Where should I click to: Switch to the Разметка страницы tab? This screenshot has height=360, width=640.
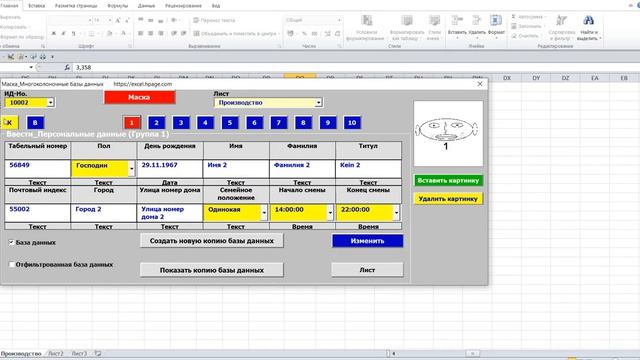coord(76,6)
